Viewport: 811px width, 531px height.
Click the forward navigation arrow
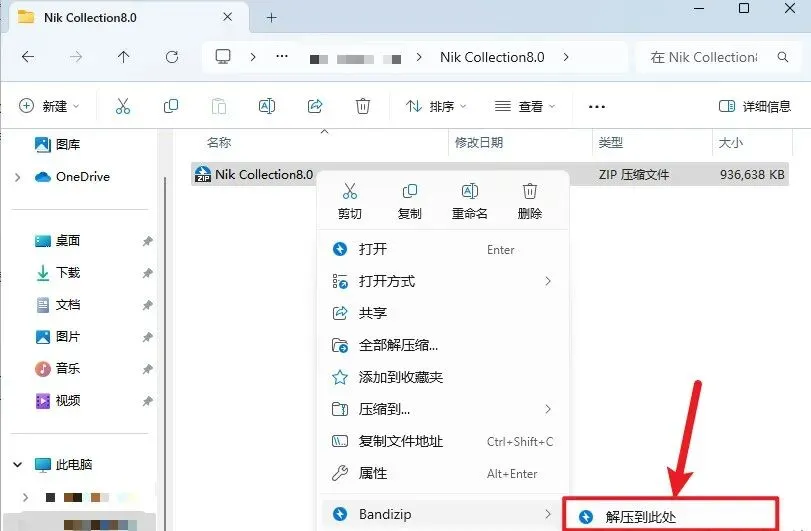(76, 57)
